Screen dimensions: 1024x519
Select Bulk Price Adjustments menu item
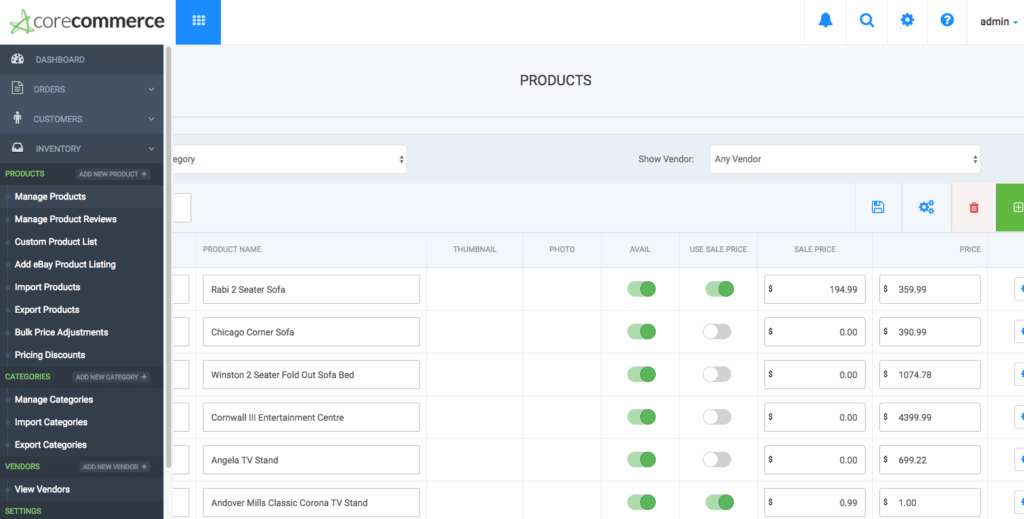(61, 332)
